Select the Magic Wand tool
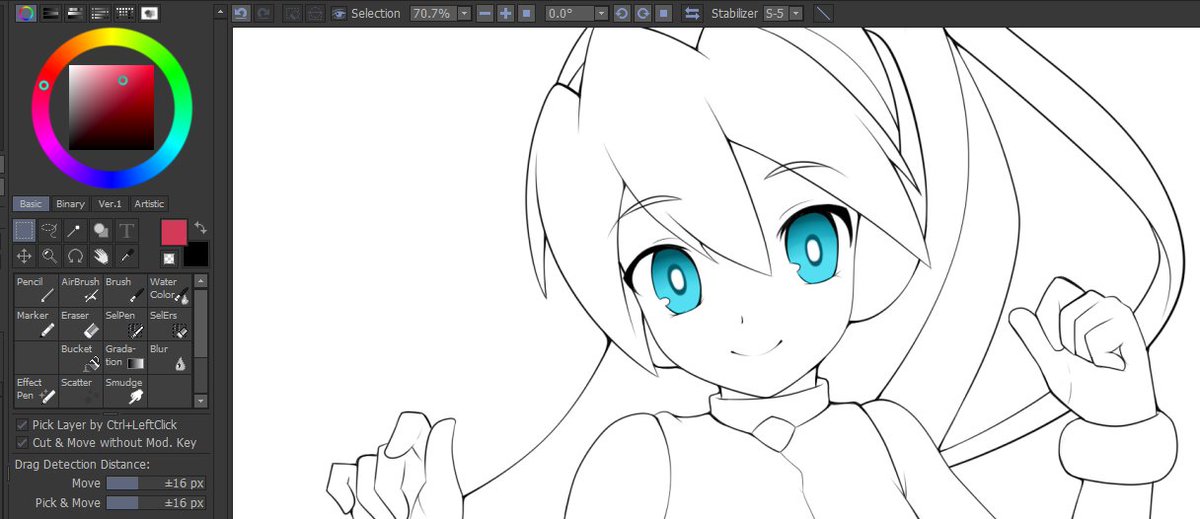 coord(76,231)
